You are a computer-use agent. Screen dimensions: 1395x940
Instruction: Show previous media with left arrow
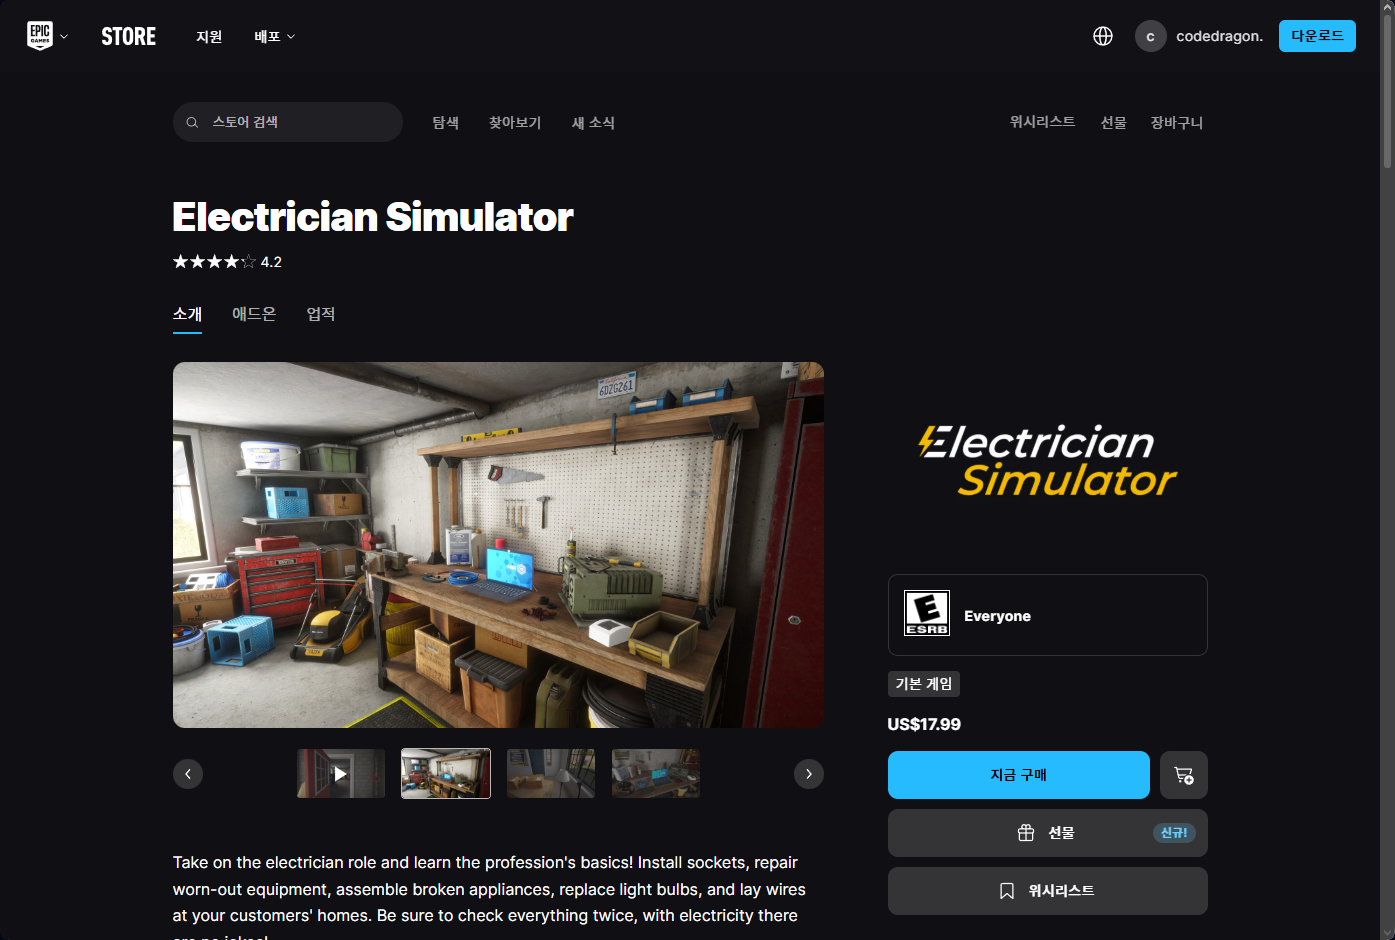click(188, 774)
